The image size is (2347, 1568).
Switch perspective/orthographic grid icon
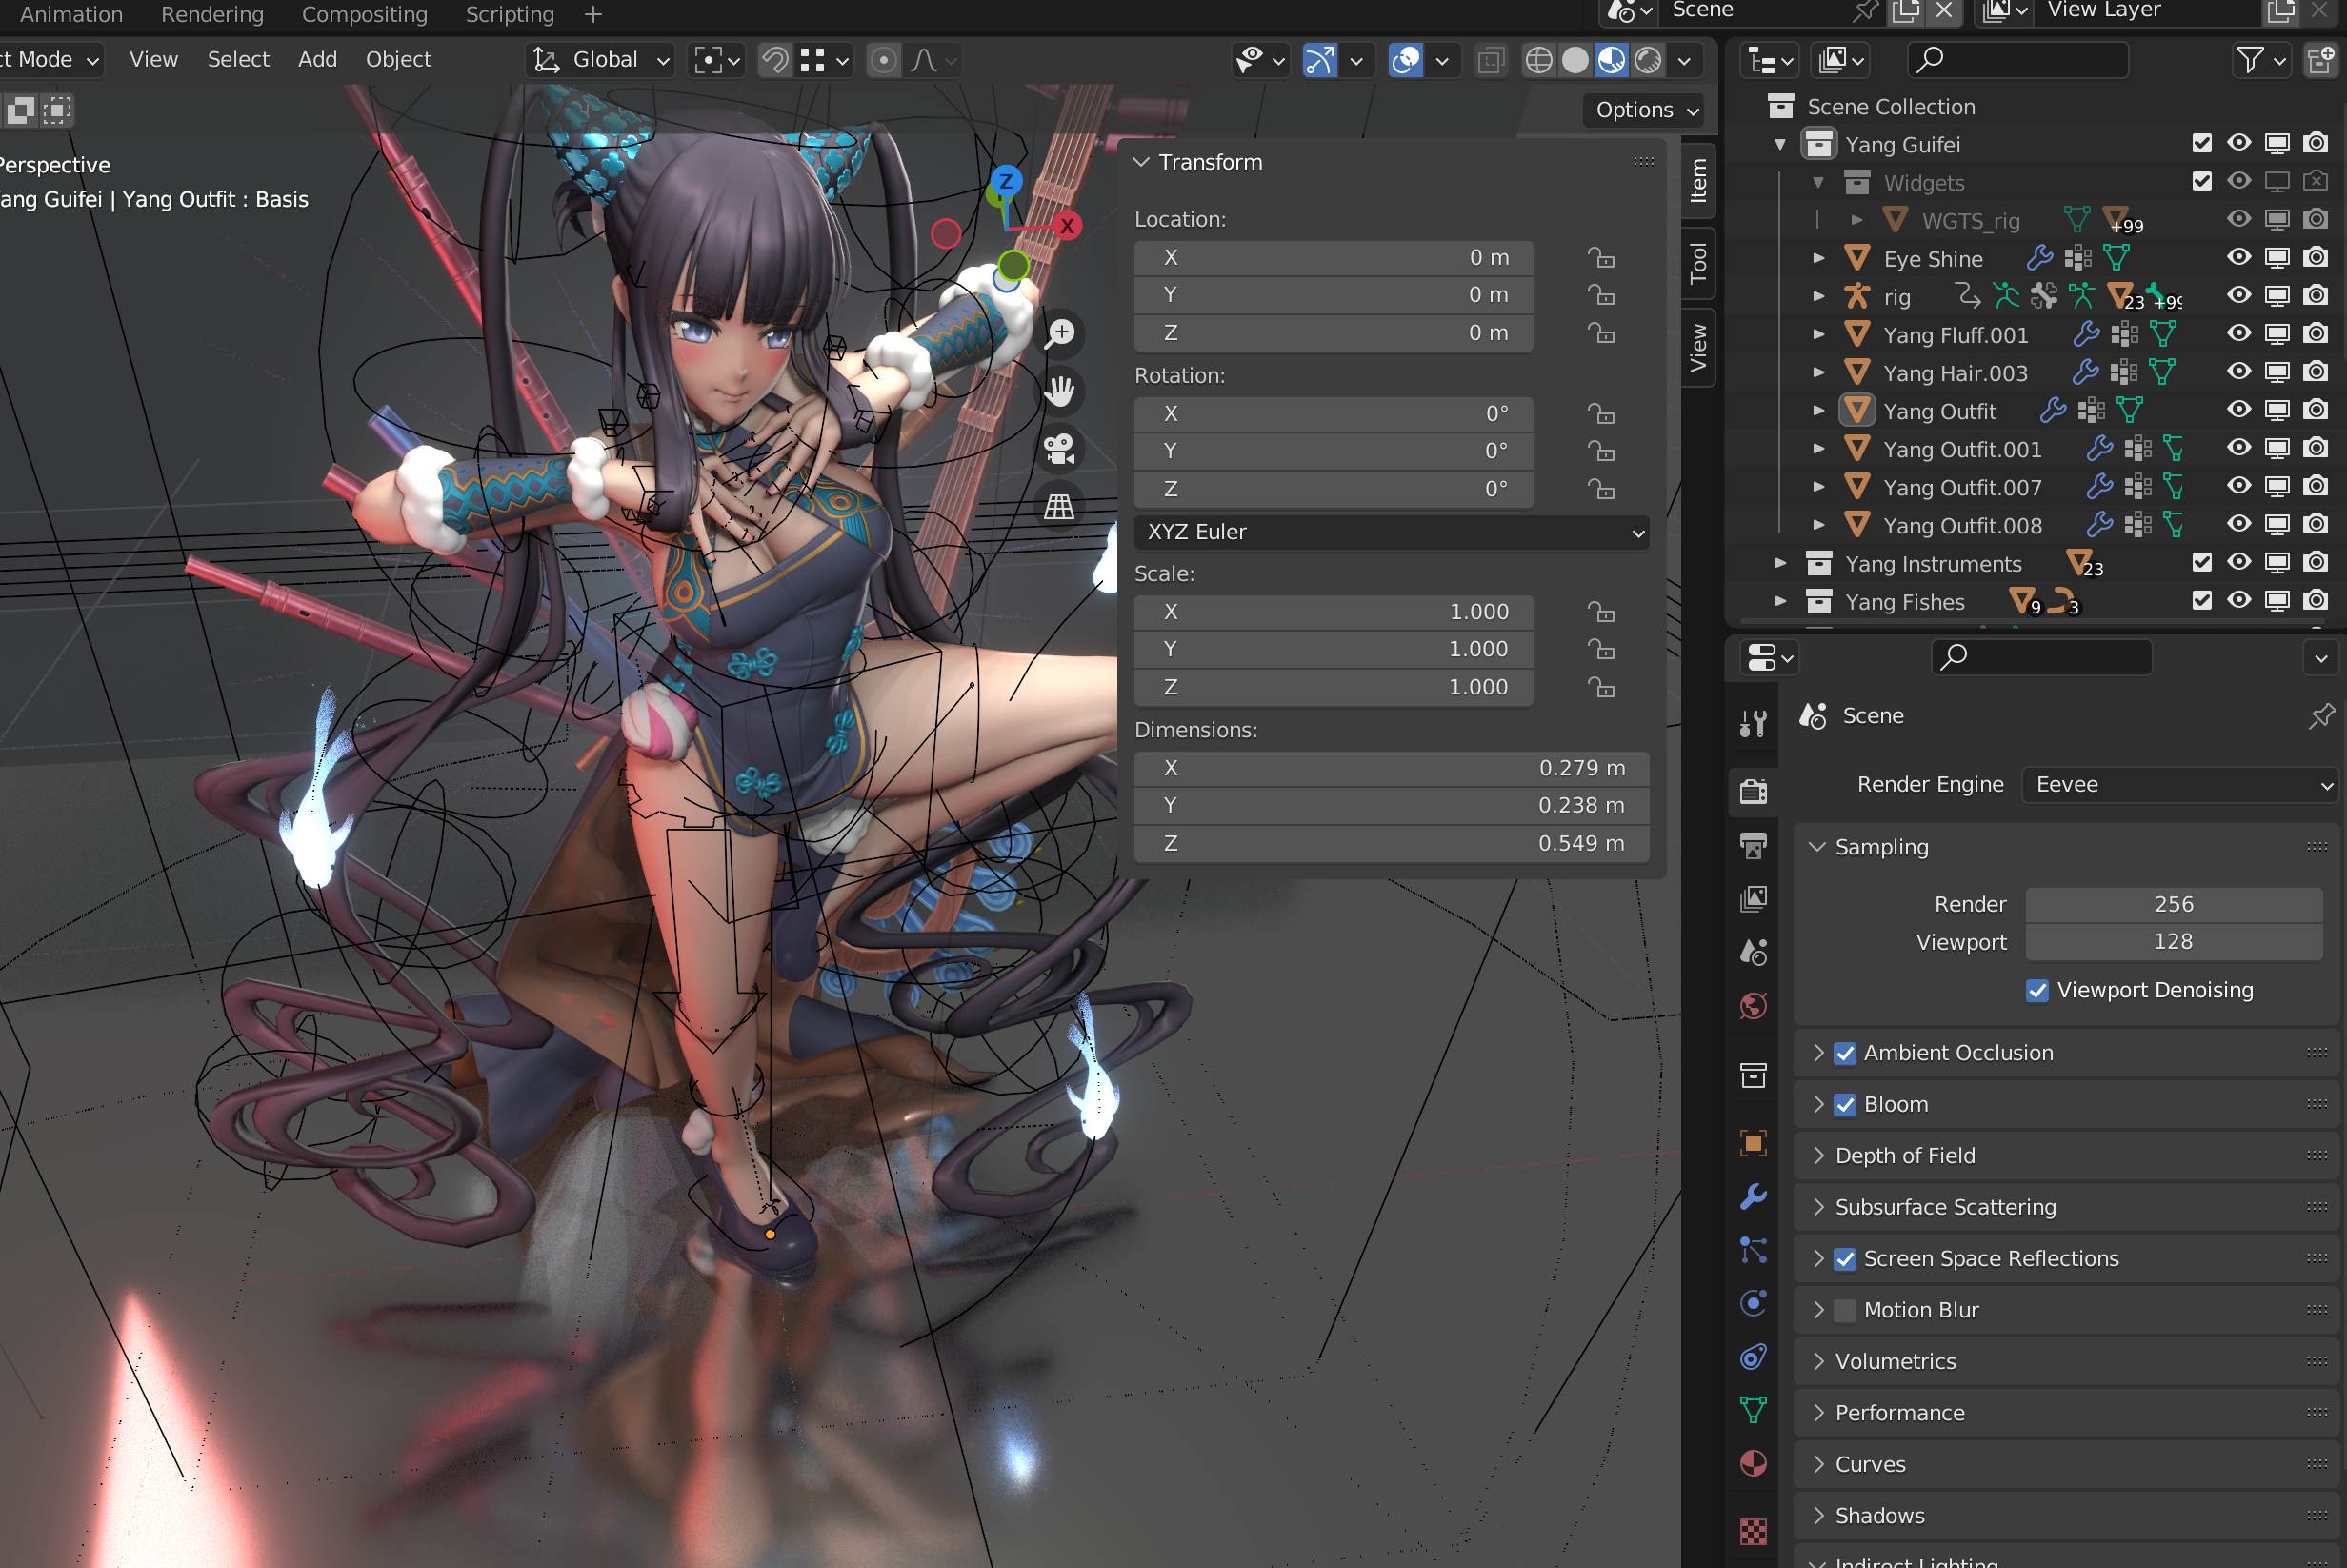click(x=1060, y=507)
